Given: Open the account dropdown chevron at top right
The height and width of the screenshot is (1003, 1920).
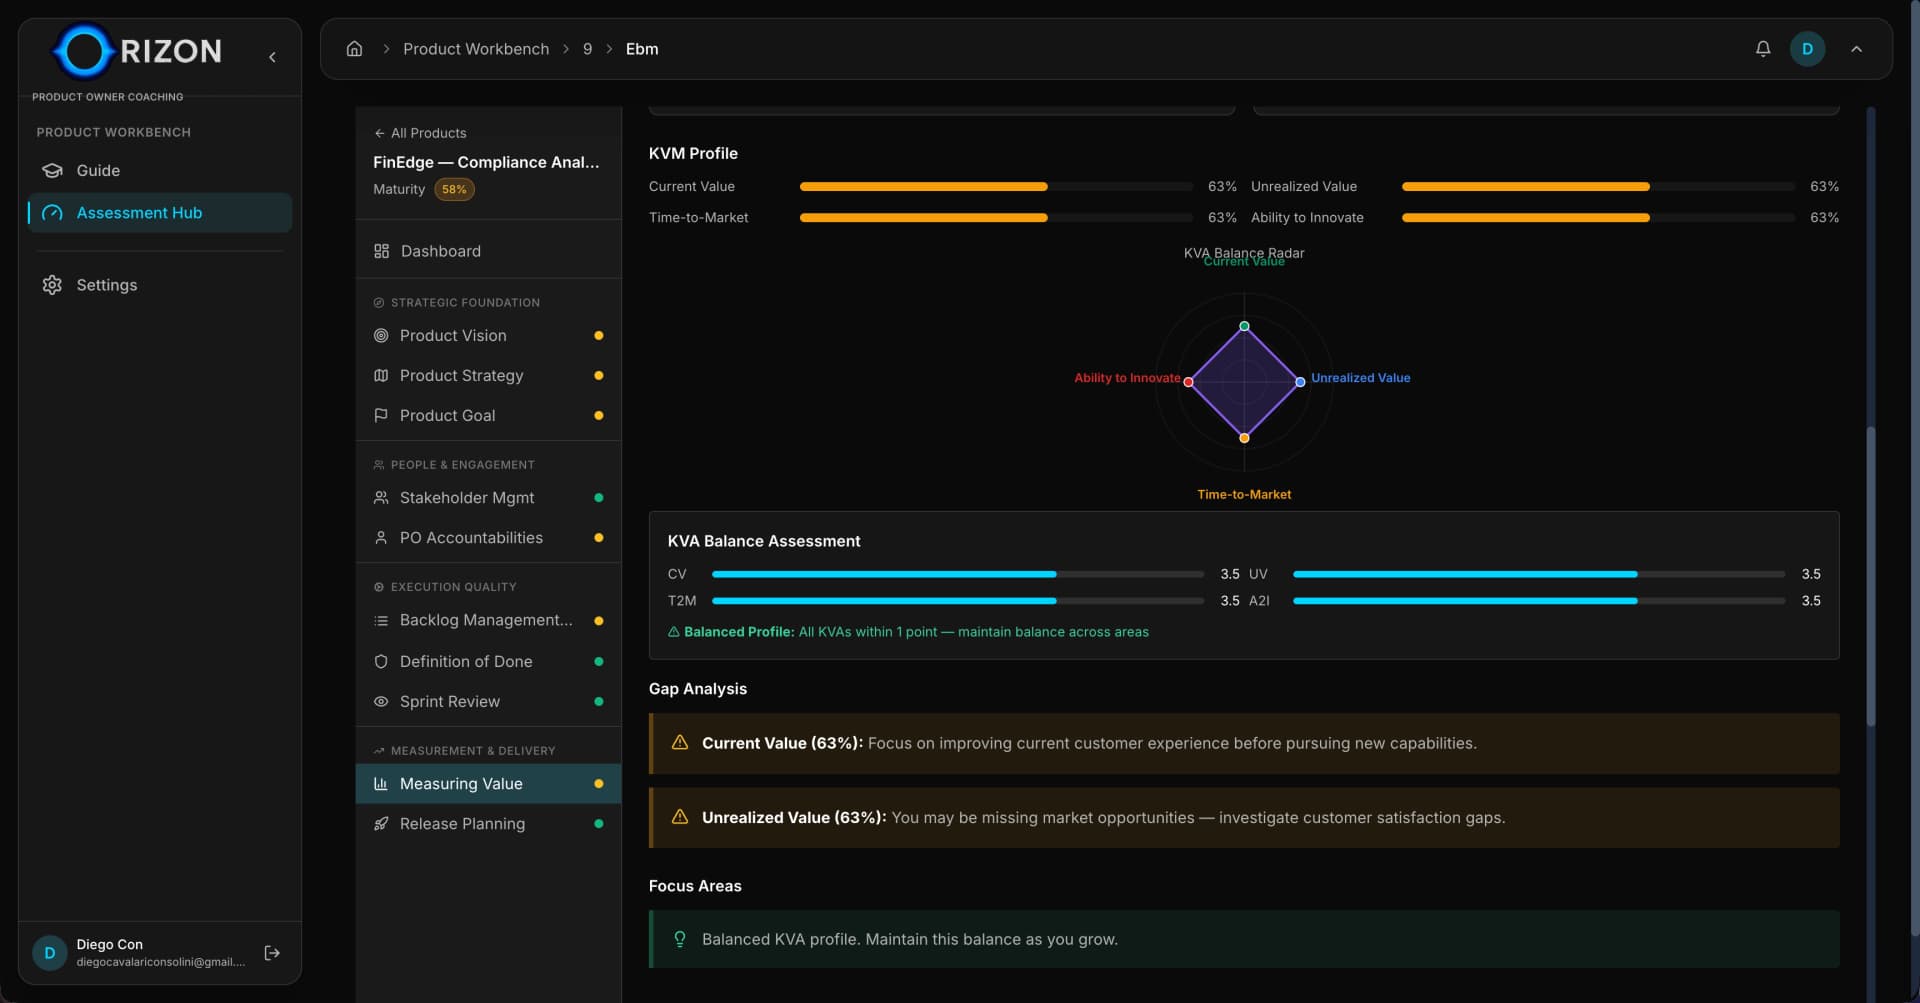Looking at the screenshot, I should click(x=1857, y=48).
